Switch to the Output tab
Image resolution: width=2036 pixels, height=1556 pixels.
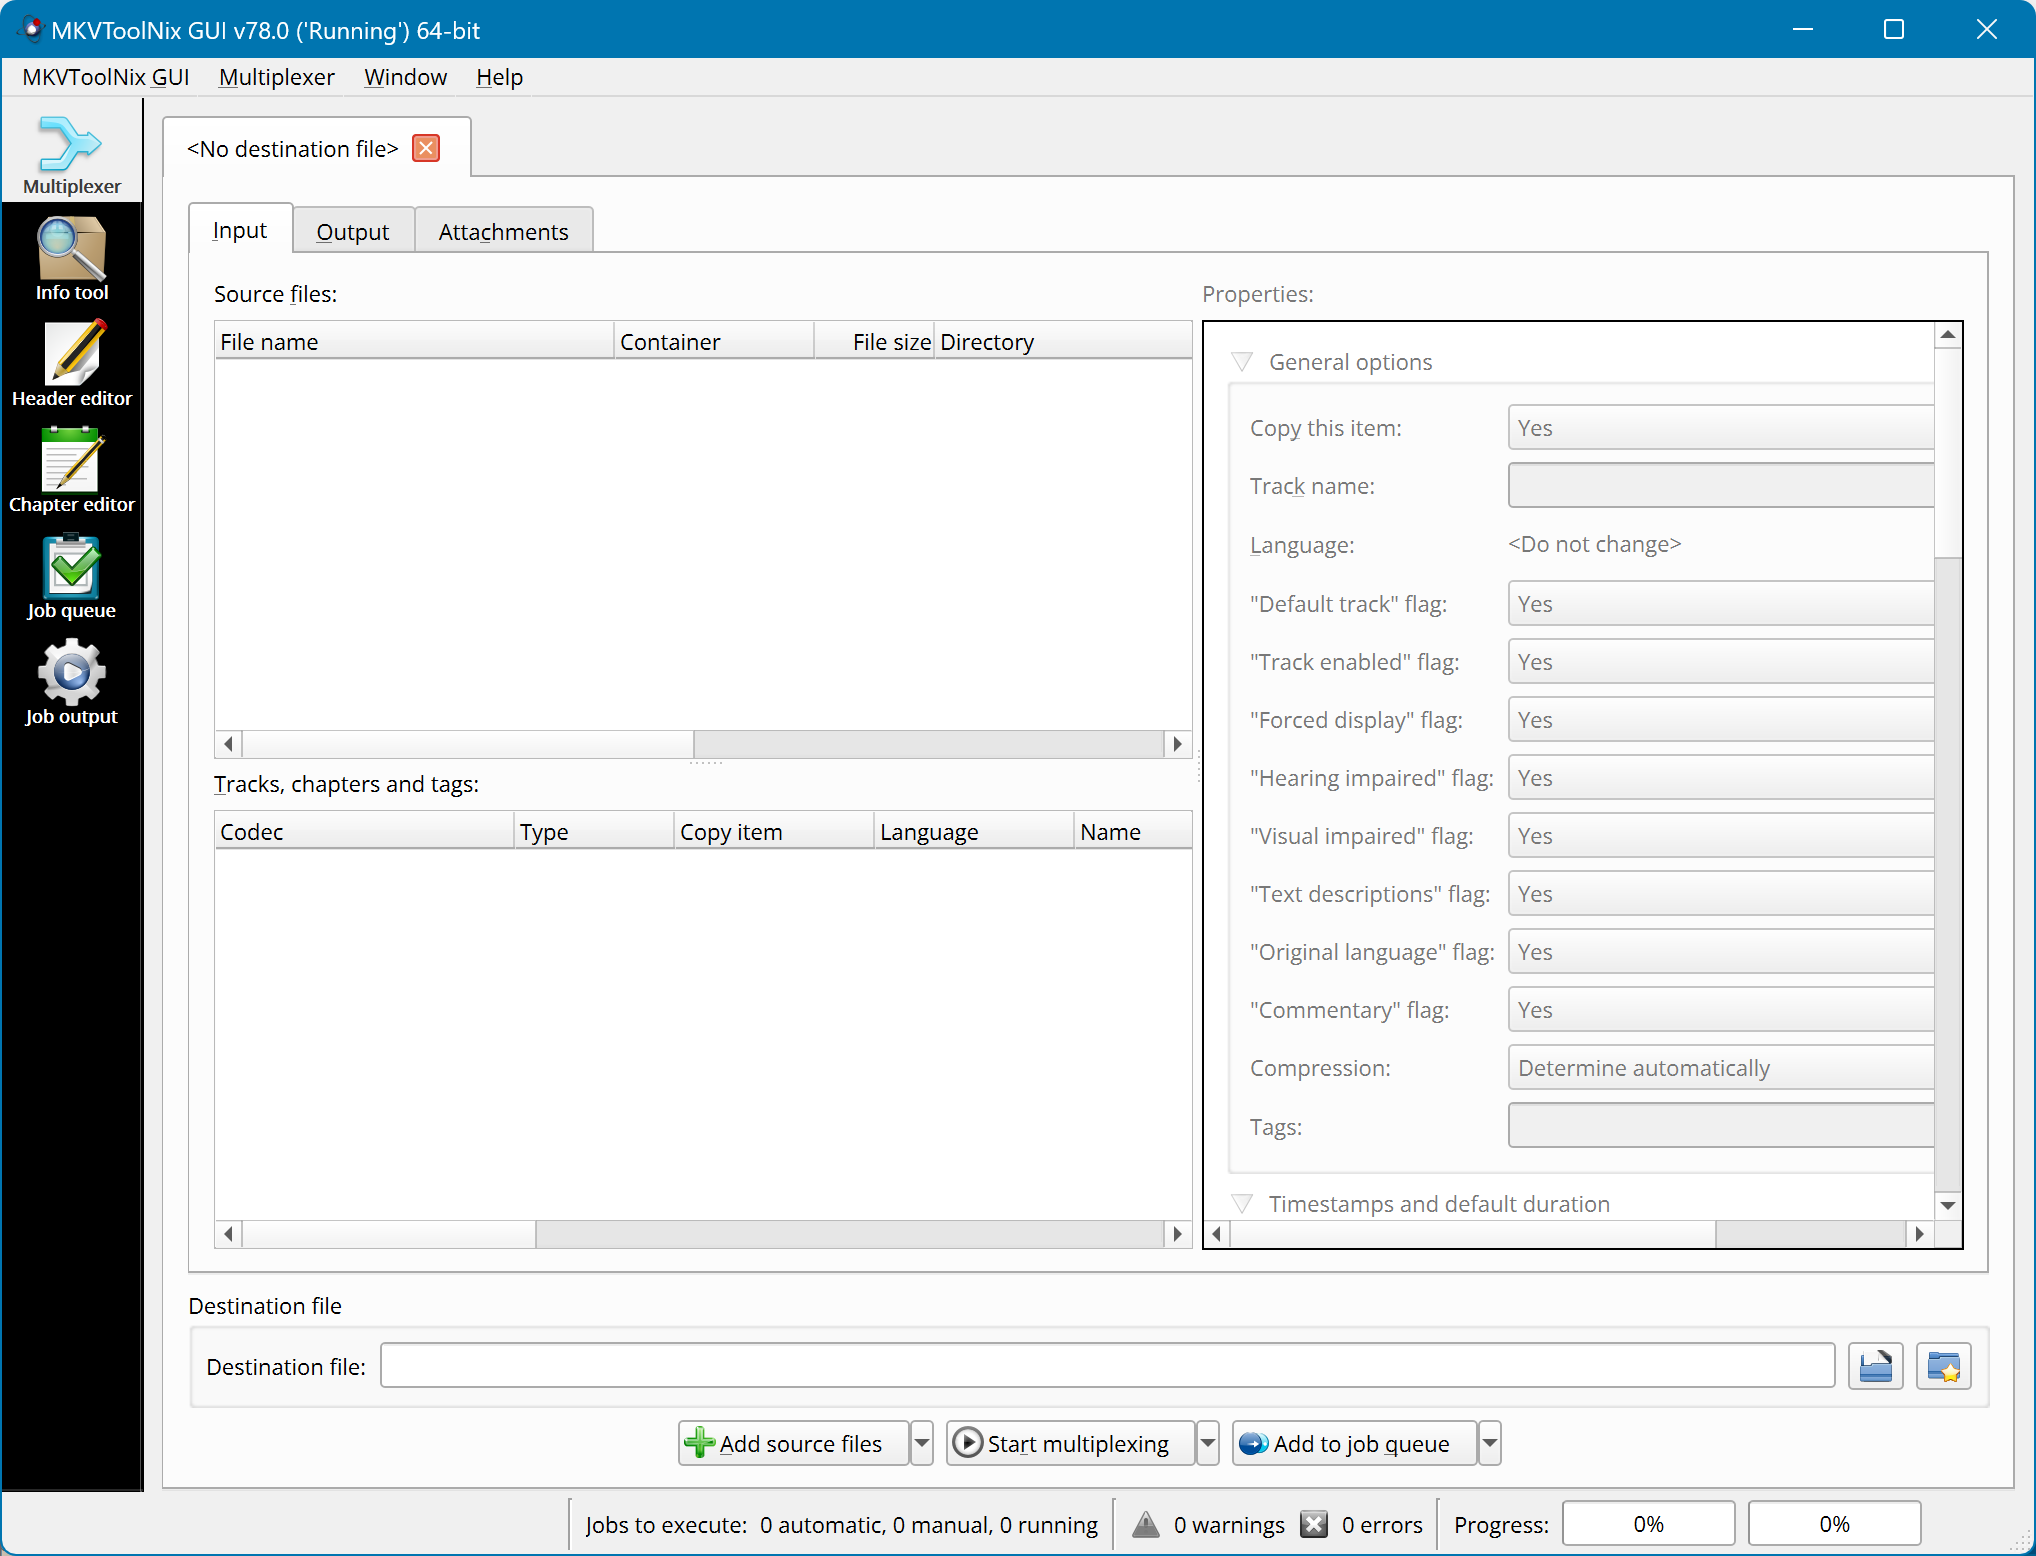tap(353, 230)
